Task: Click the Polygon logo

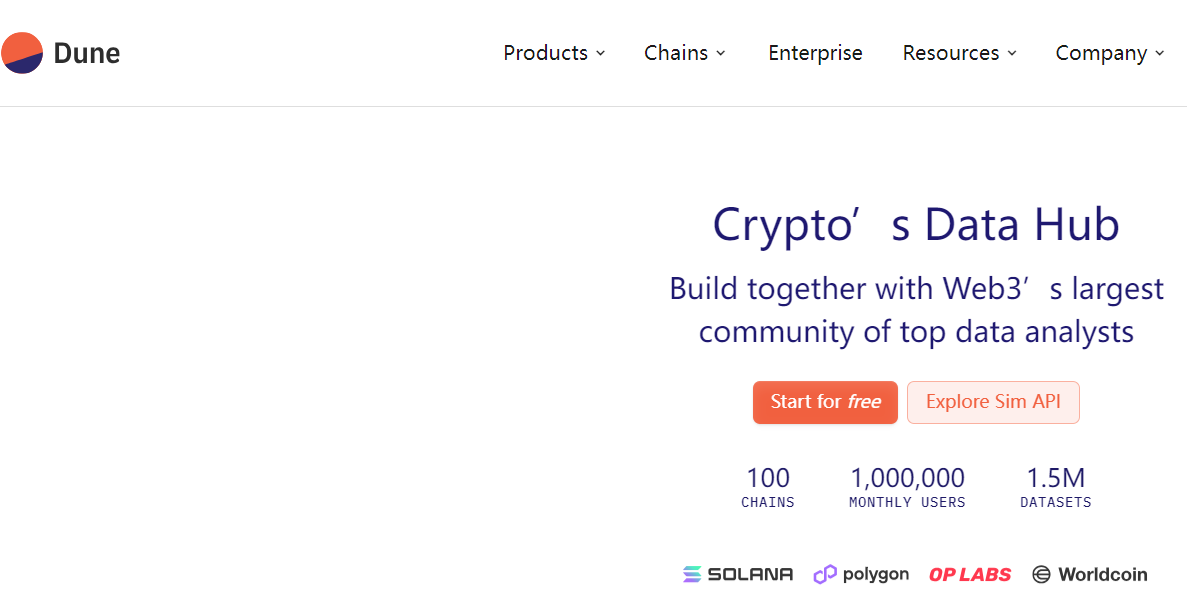Action: coord(861,575)
